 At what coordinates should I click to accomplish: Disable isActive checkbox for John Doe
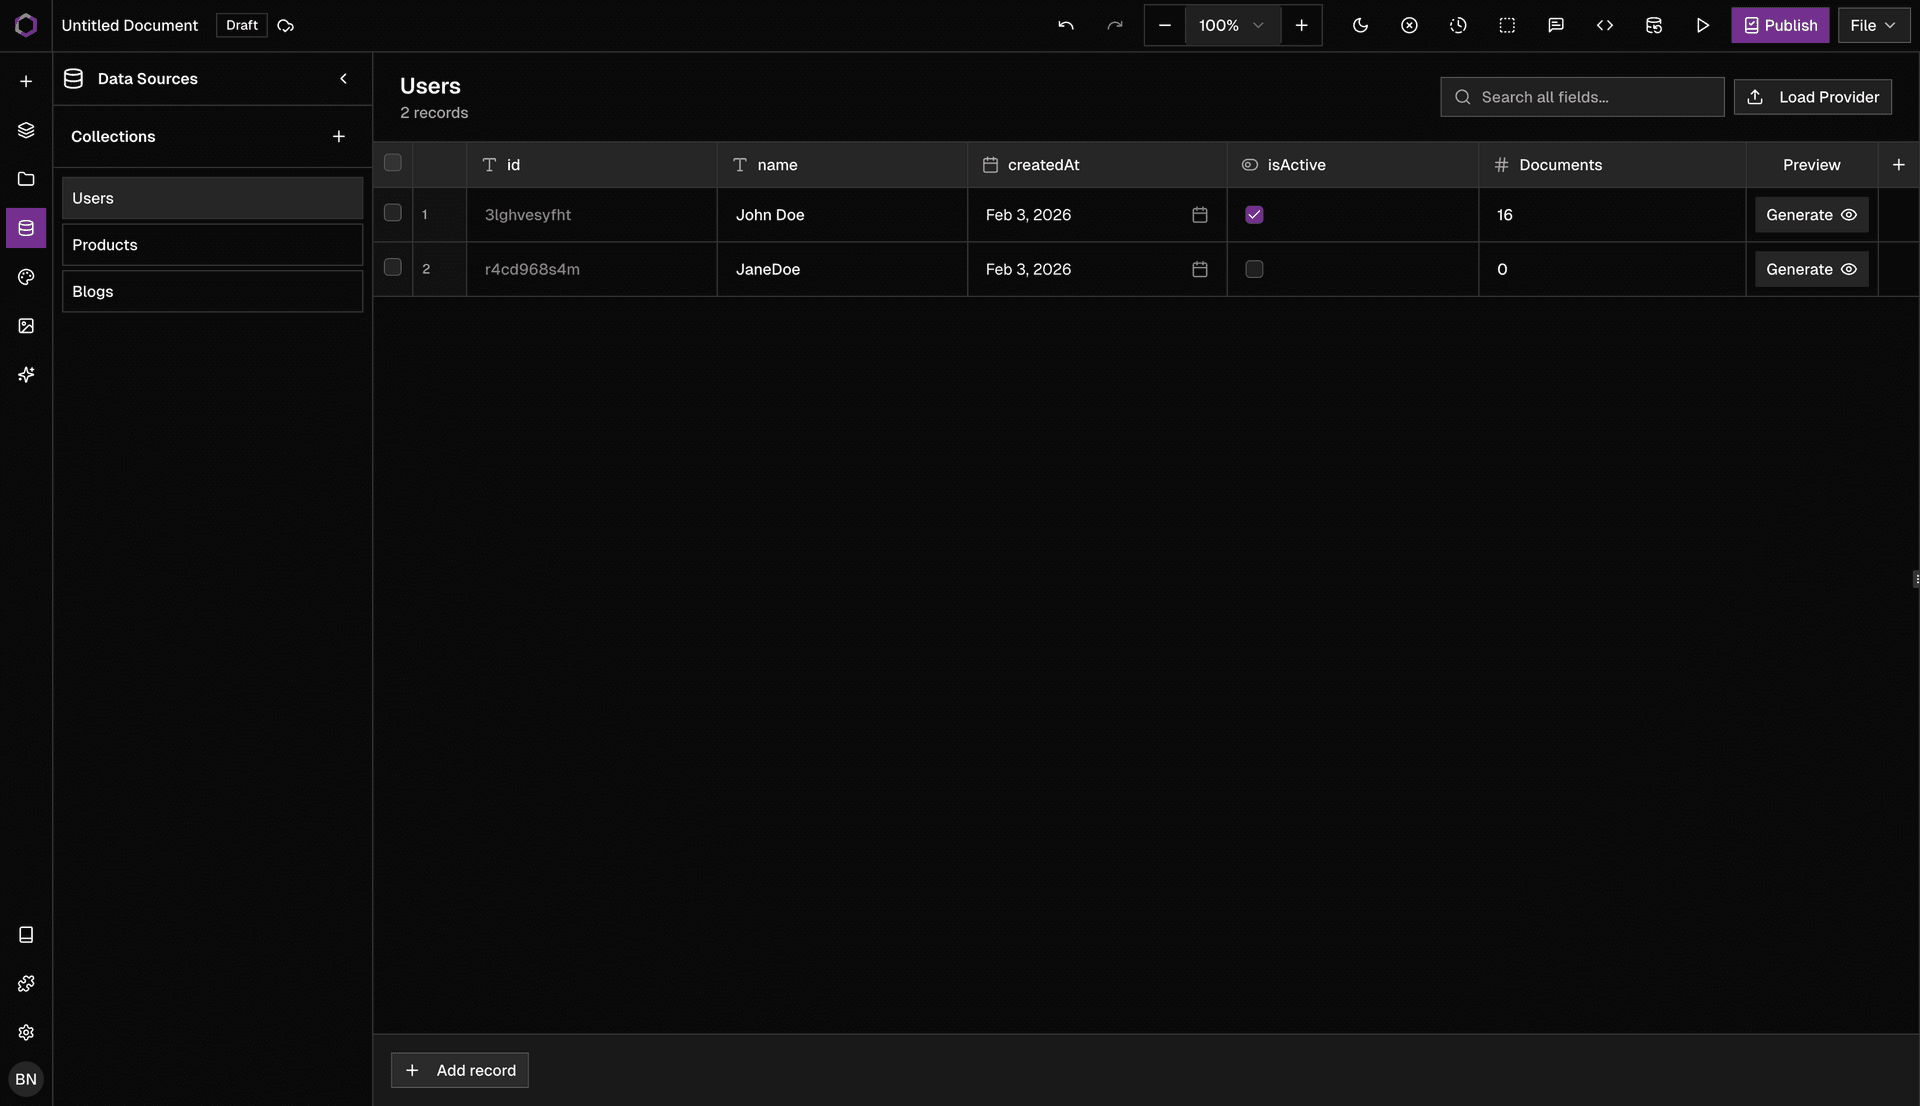tap(1254, 214)
